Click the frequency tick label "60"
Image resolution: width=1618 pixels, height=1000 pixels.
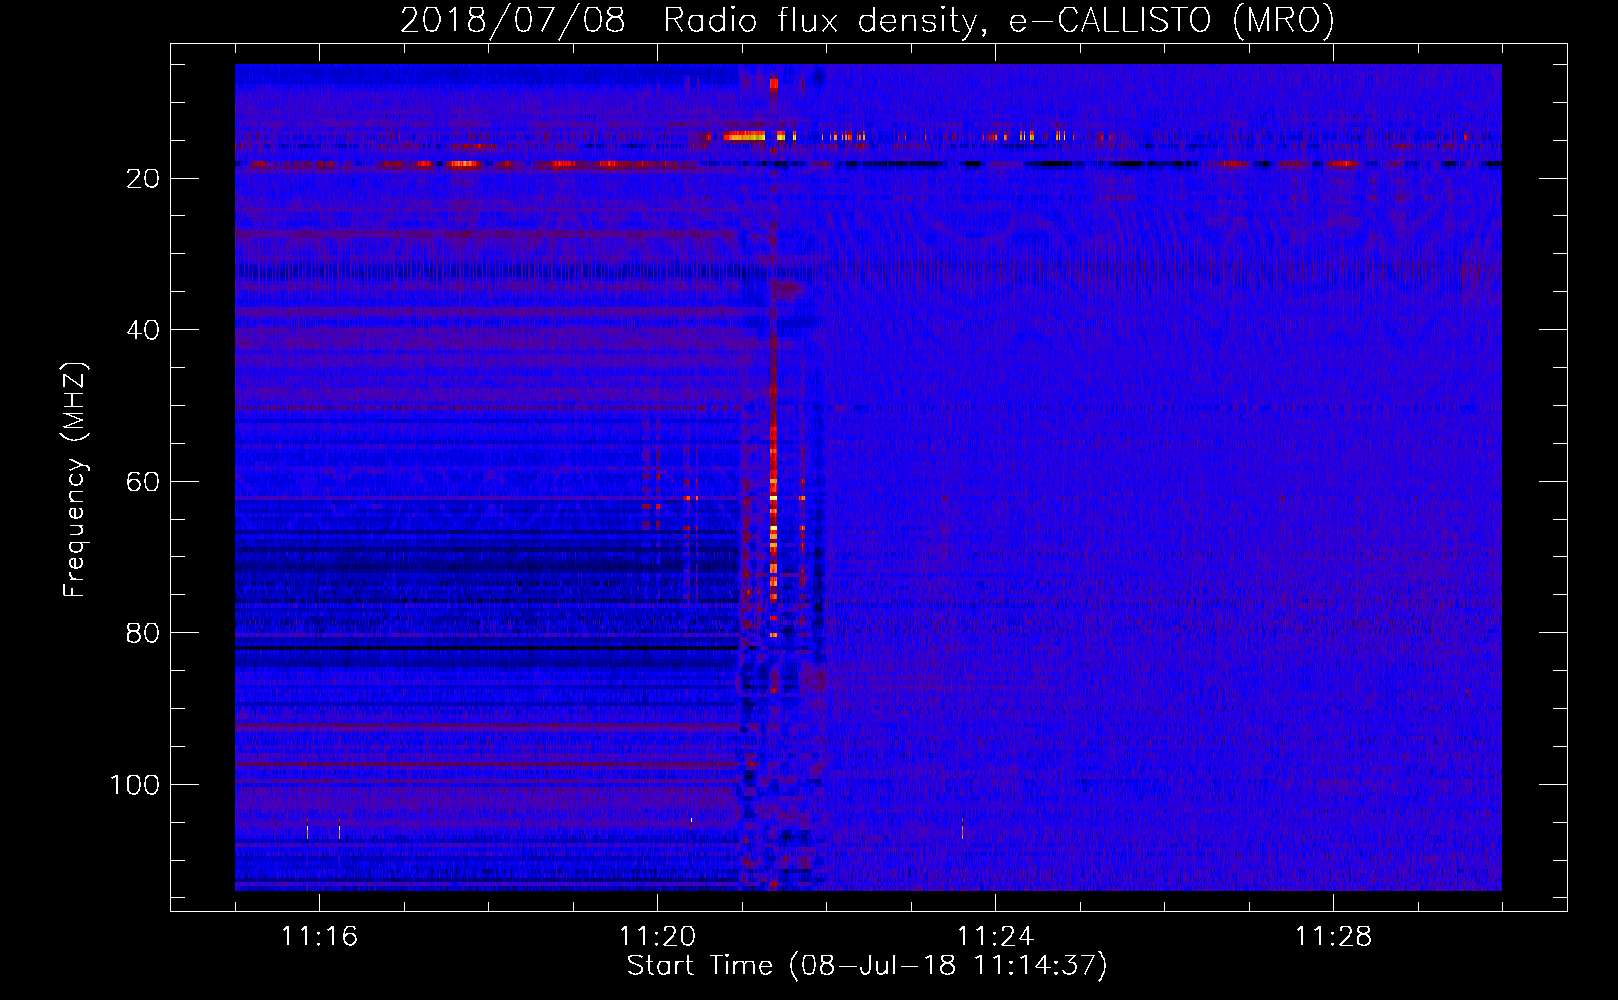(x=144, y=482)
